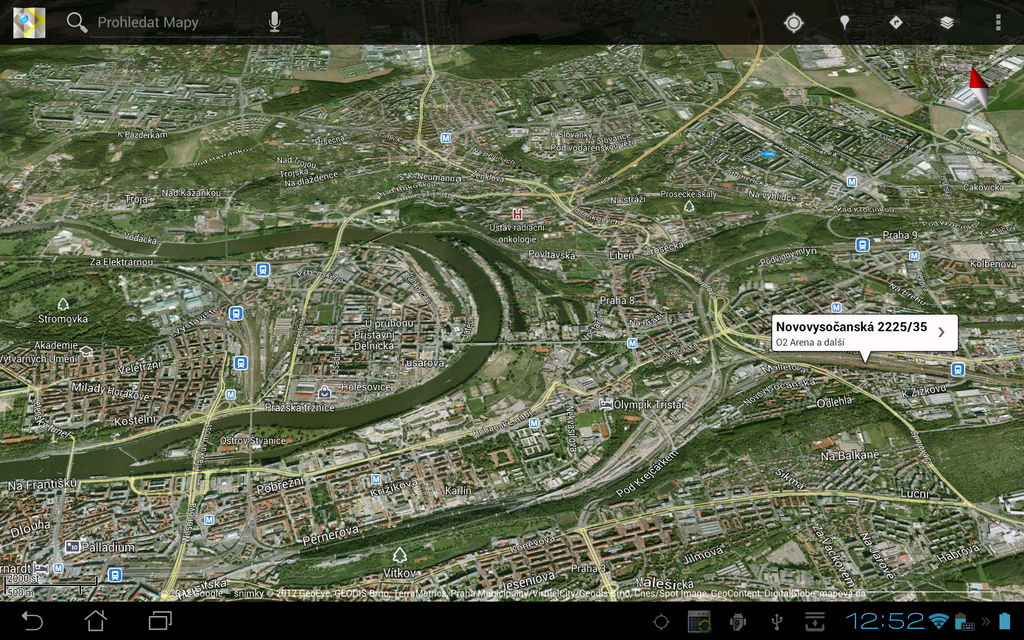Tap the search magnifier icon

pos(77,21)
